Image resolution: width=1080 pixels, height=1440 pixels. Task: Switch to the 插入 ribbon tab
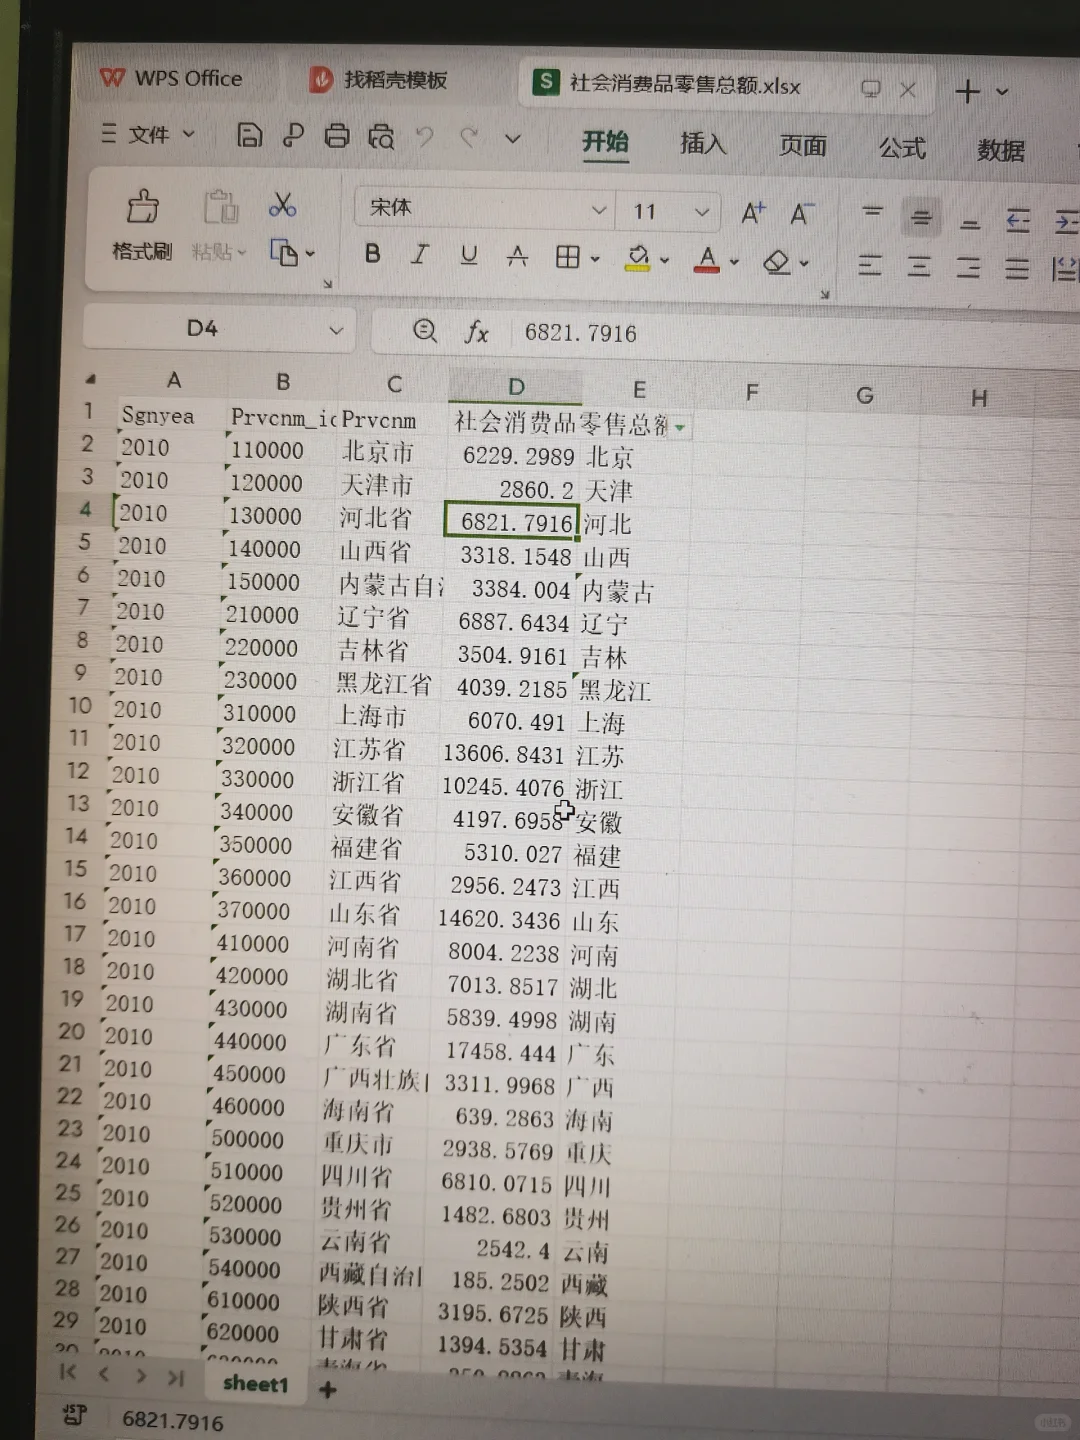pos(703,144)
